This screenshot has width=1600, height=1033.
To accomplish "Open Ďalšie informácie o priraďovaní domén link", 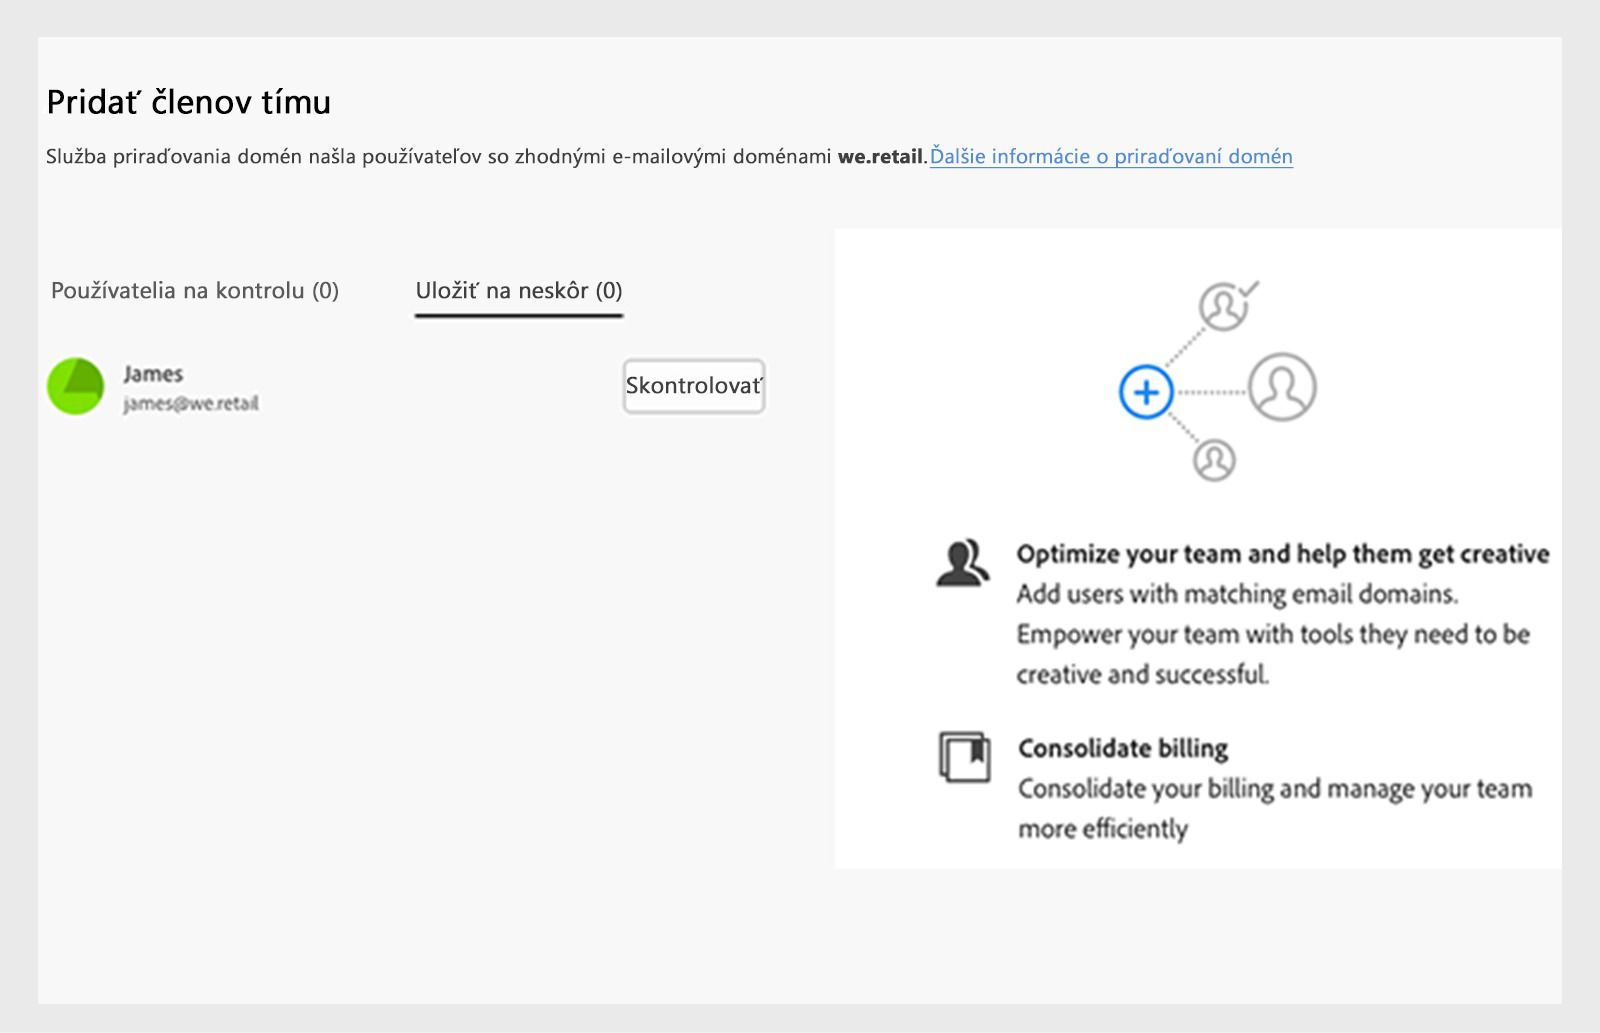I will 1111,156.
